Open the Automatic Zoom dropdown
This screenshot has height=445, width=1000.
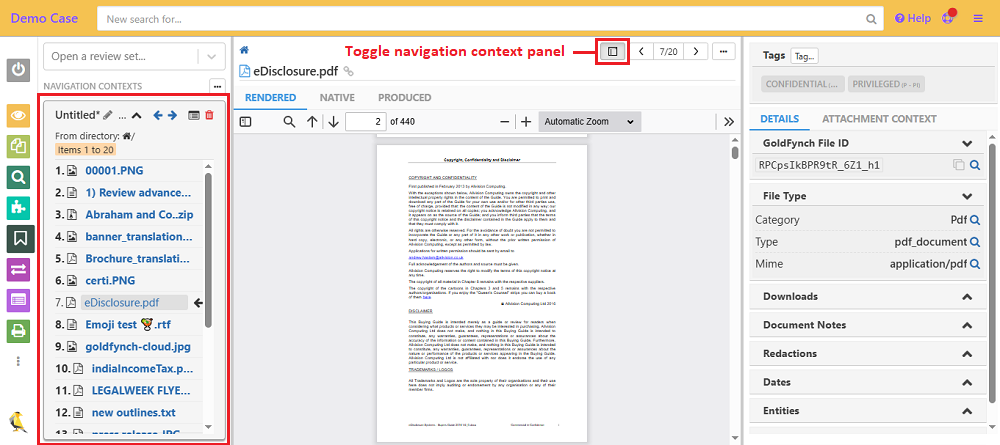coord(589,122)
